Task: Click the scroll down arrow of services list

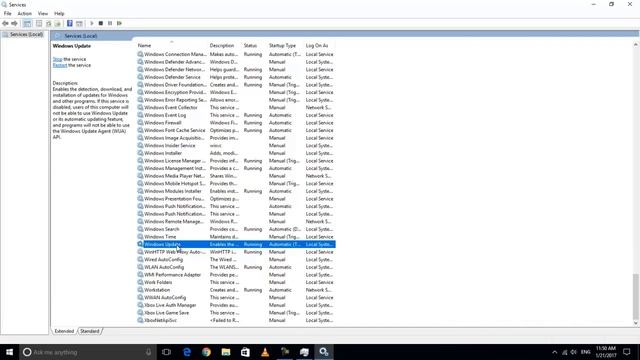Action: (636, 323)
